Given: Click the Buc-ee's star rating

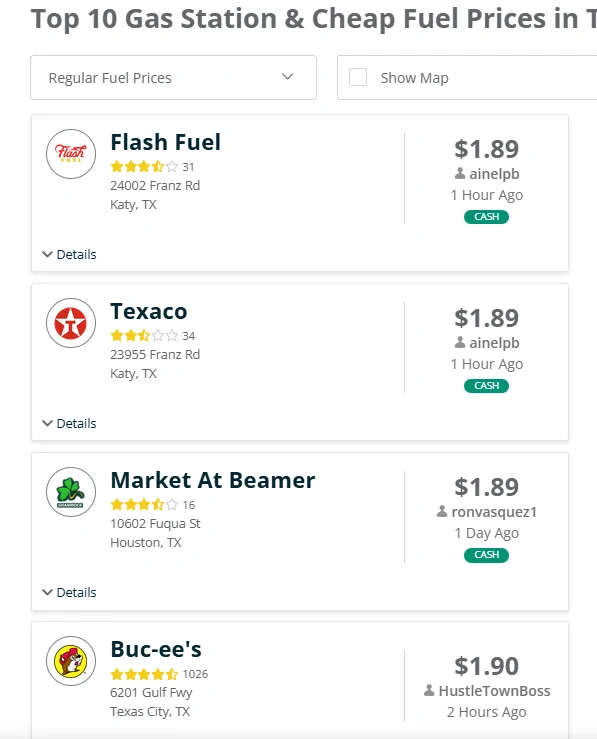Looking at the screenshot, I should (144, 674).
